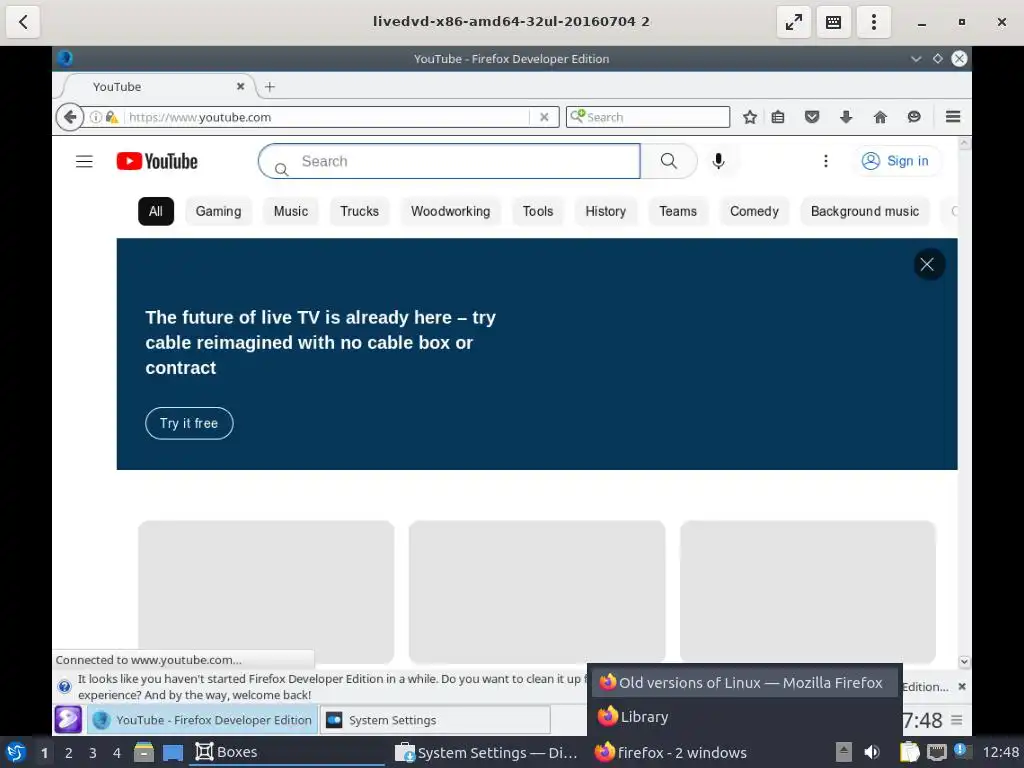Select the Background music chip
Screen dimensions: 1024x768
(x=865, y=211)
